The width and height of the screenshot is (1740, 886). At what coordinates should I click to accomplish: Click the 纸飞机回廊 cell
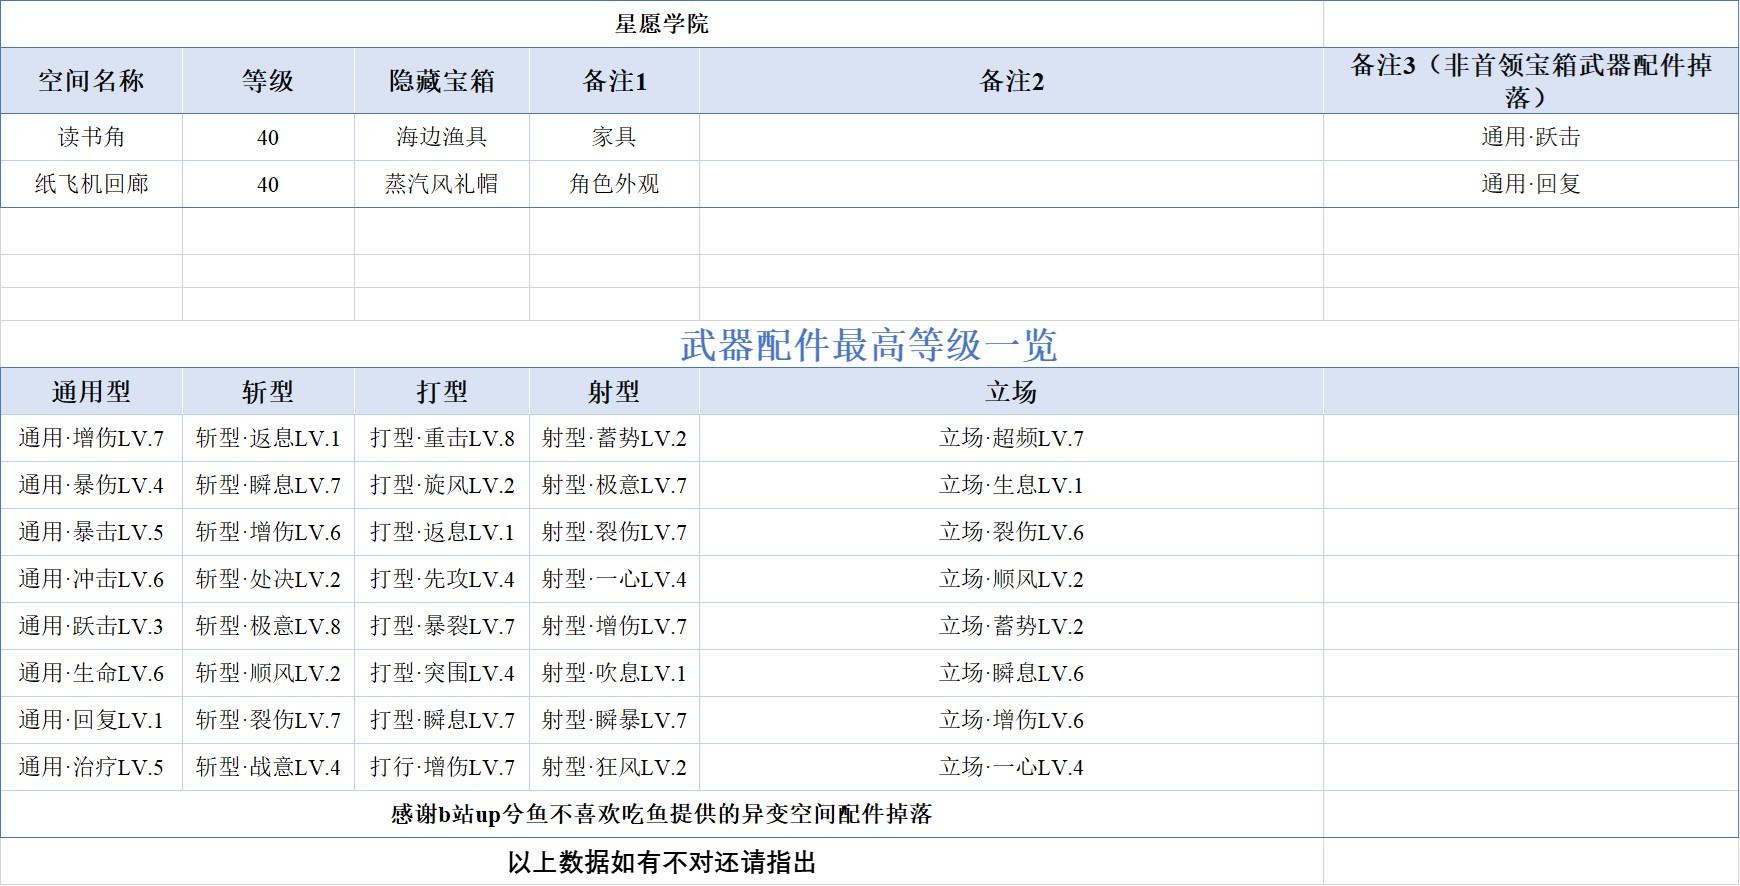(x=91, y=184)
